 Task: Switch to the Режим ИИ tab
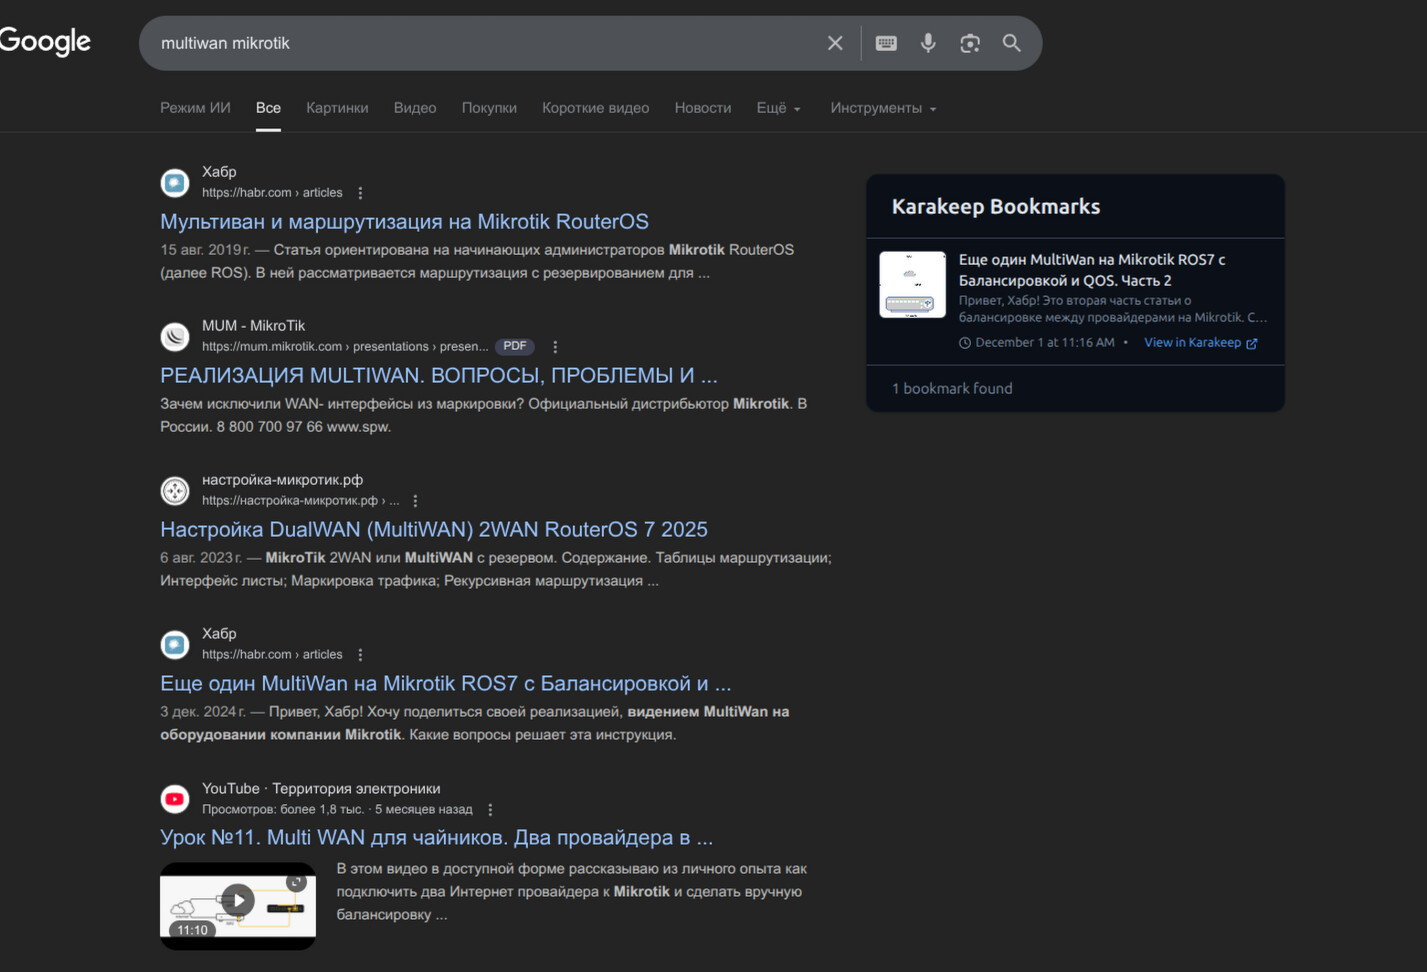(x=195, y=108)
